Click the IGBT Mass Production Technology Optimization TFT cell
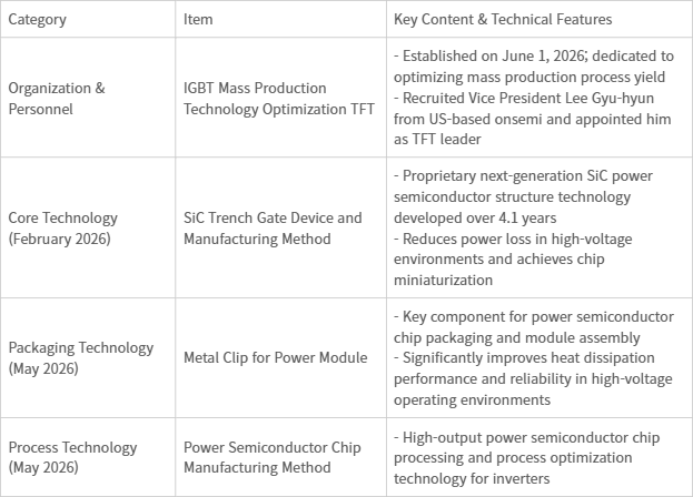Viewport: 693px width, 497px height. (279, 98)
